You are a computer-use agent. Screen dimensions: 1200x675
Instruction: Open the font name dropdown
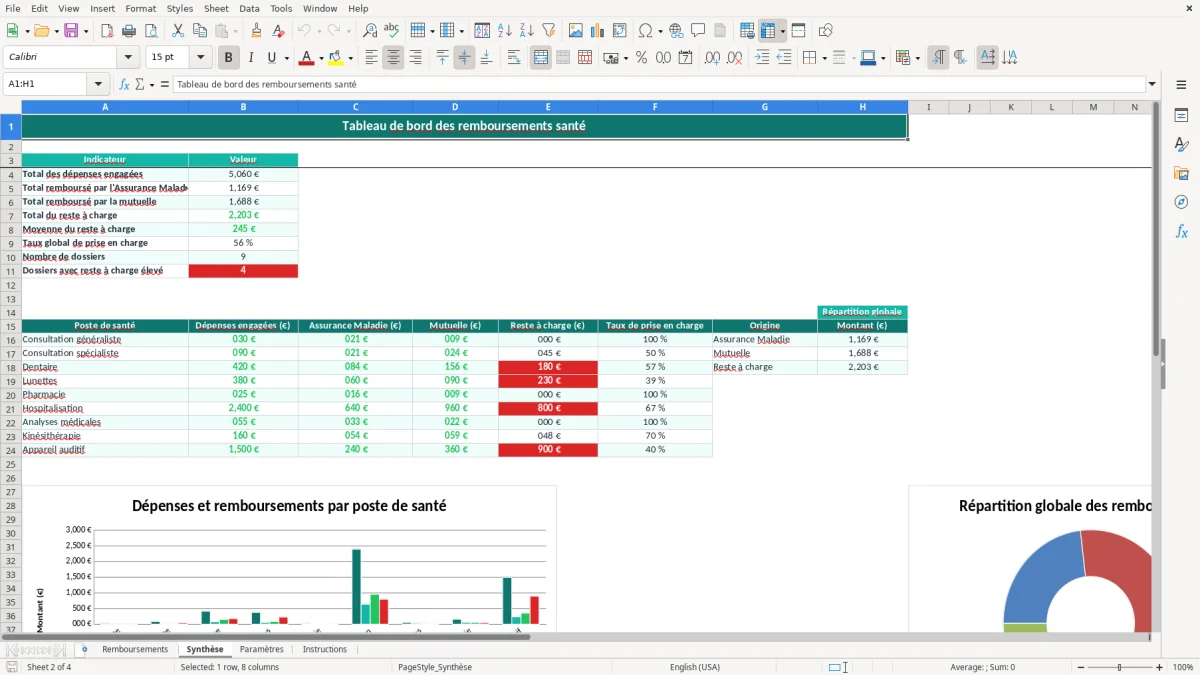point(128,58)
